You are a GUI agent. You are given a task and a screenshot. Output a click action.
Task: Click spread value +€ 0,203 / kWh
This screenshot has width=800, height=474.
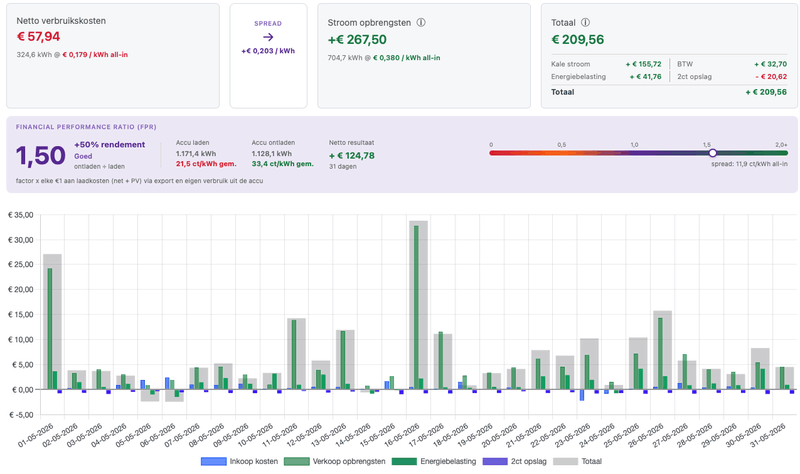(x=268, y=51)
